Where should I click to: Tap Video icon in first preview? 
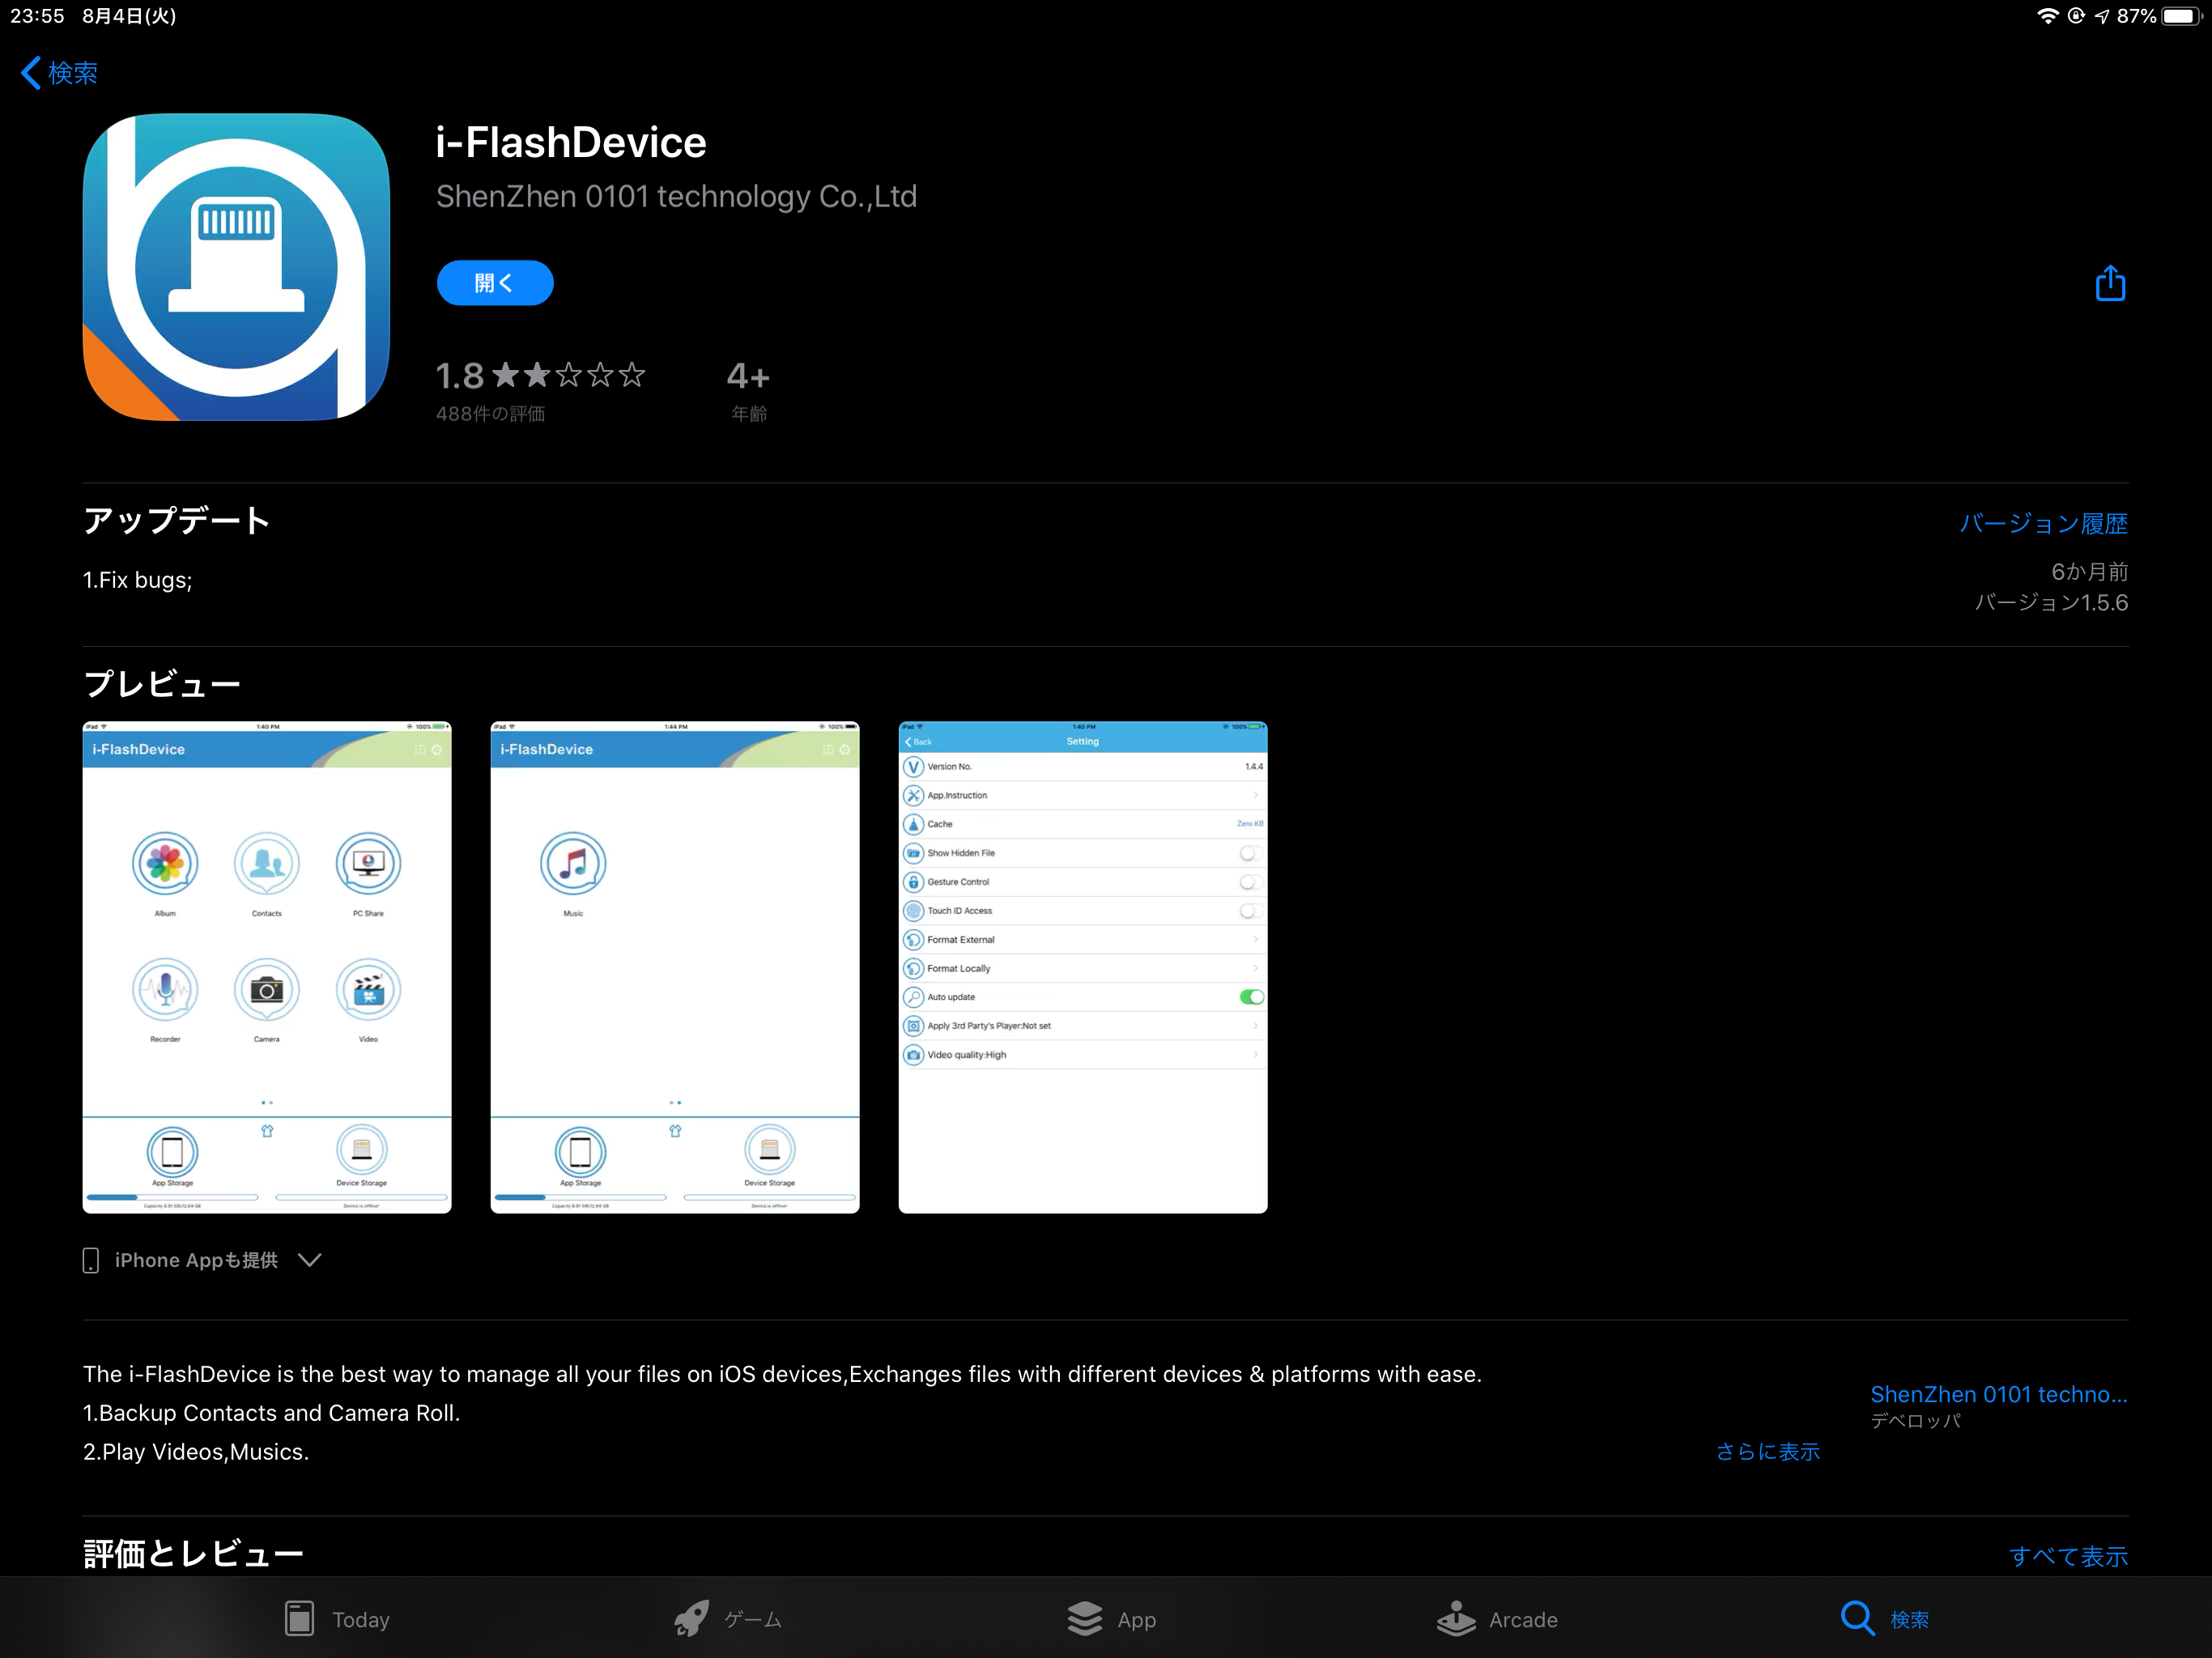368,989
